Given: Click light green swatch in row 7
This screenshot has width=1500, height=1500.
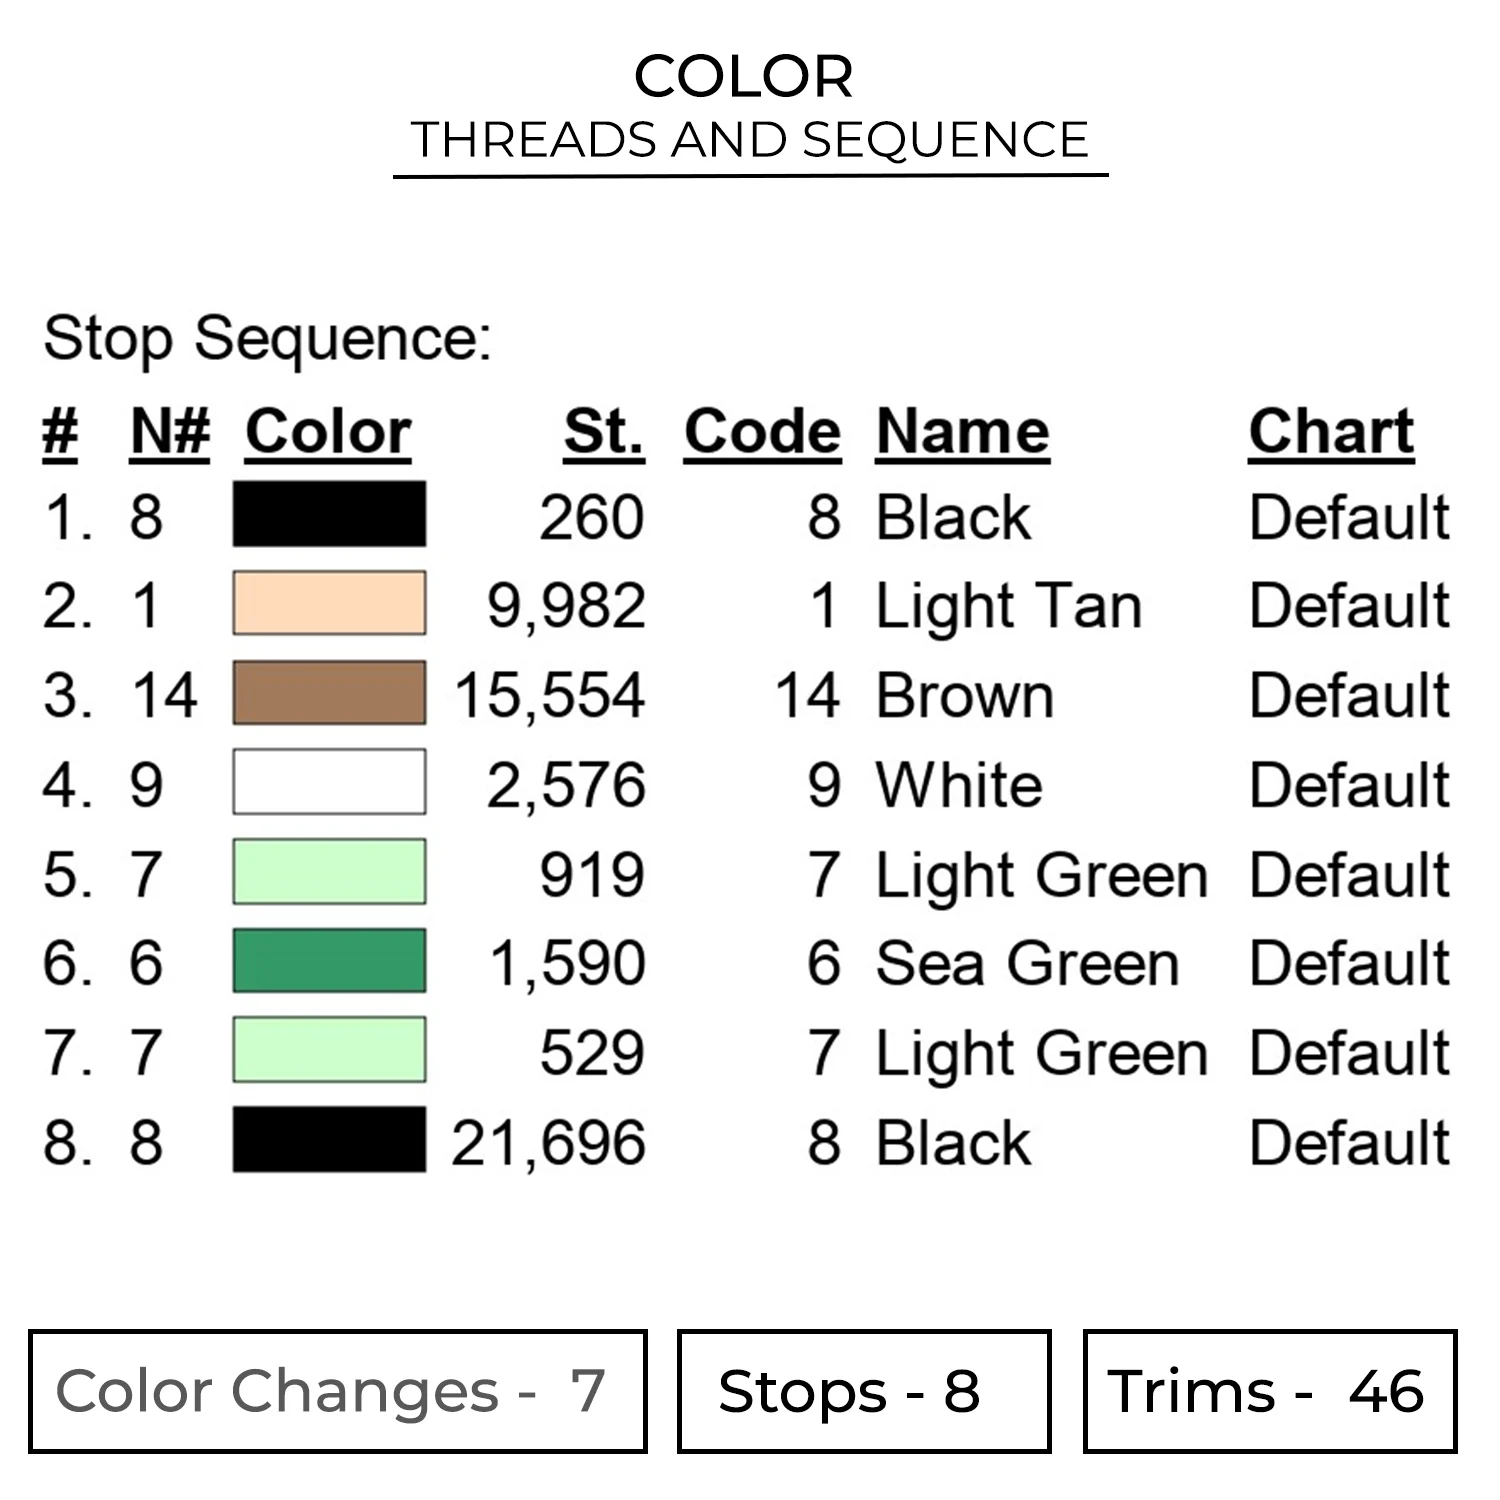Looking at the screenshot, I should pyautogui.click(x=329, y=1050).
